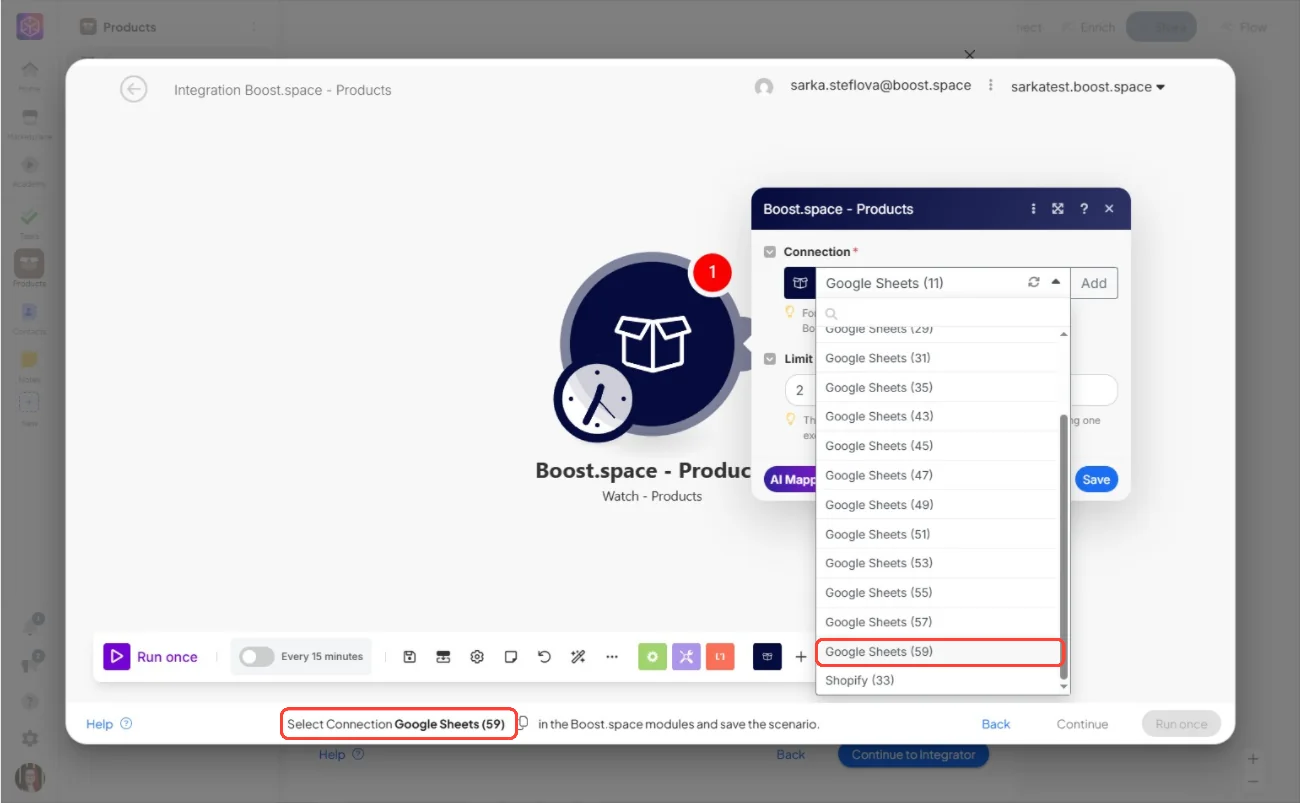Click the blue Save button
The width and height of the screenshot is (1300, 803).
tap(1096, 479)
